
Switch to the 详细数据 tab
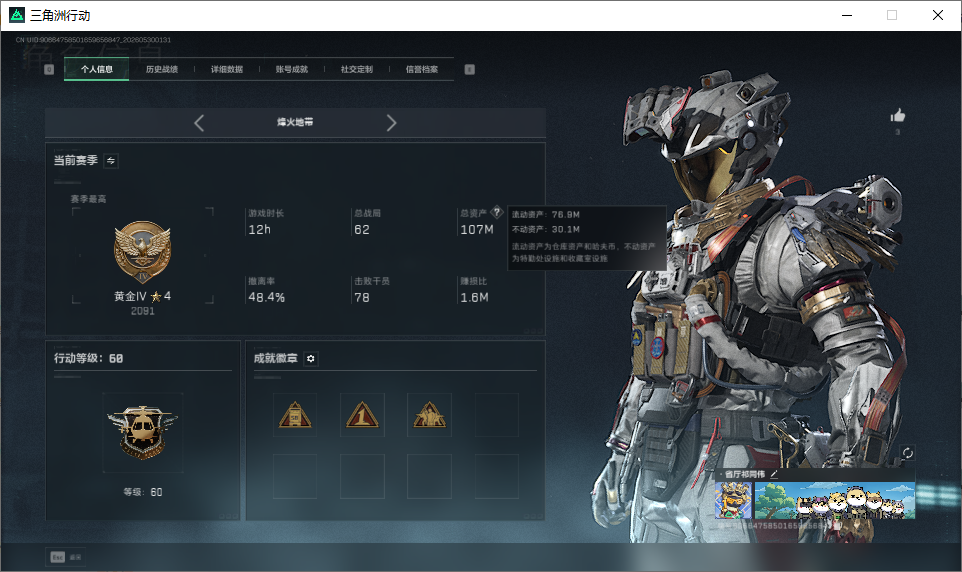coord(227,69)
